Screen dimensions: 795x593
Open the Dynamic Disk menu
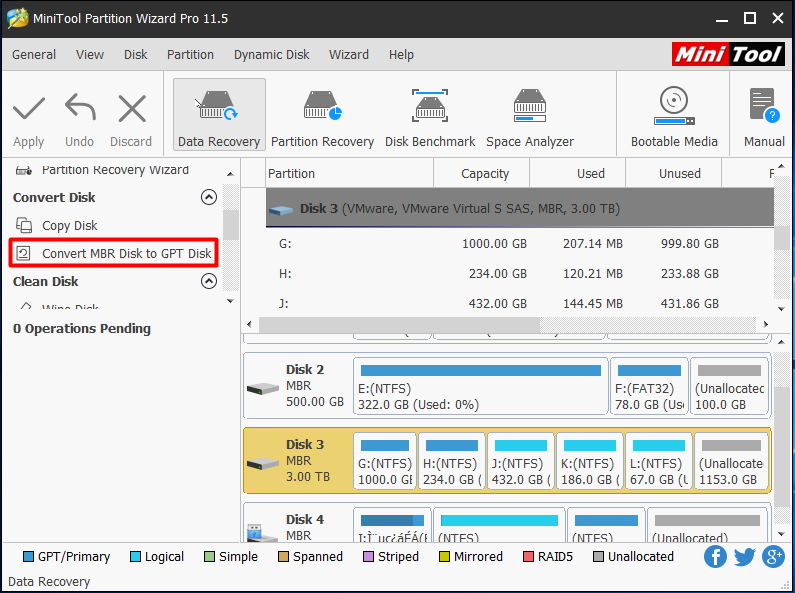[271, 54]
